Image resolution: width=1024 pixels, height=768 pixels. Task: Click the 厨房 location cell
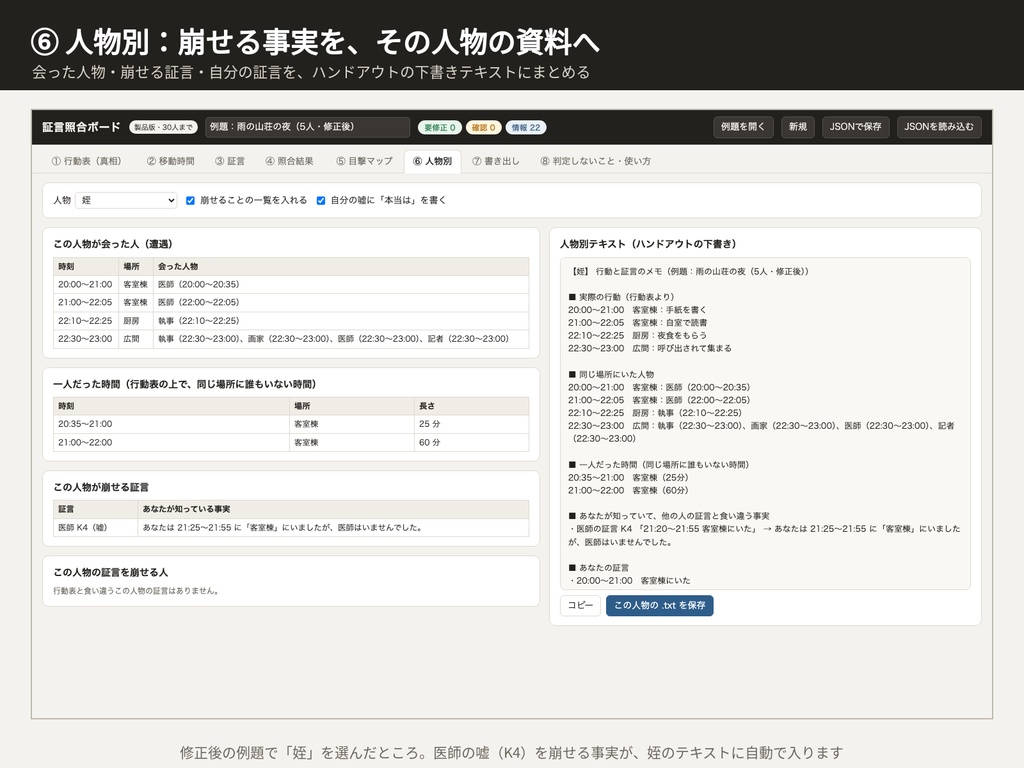click(136, 321)
